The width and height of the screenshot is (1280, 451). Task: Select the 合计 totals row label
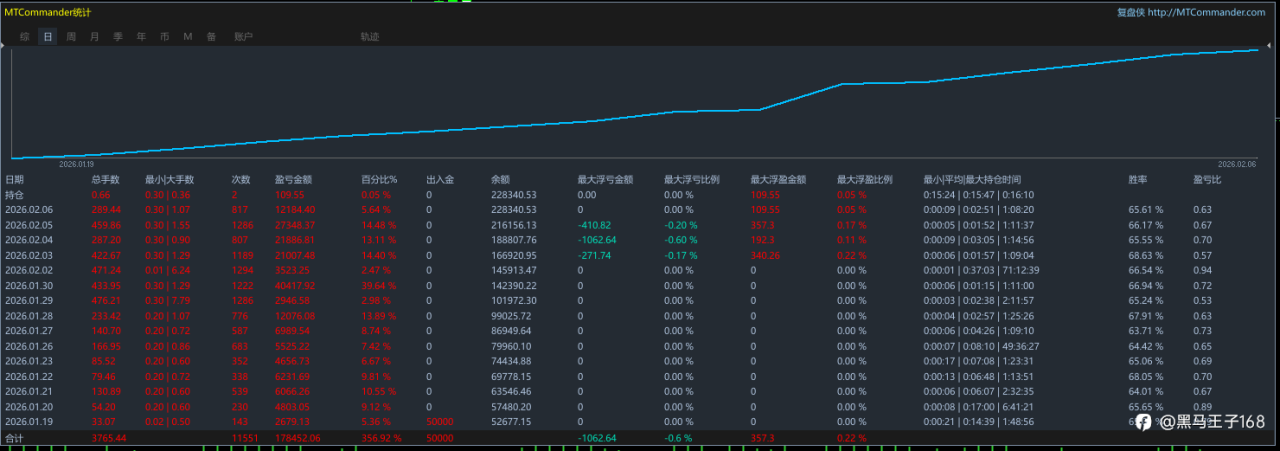click(15, 437)
